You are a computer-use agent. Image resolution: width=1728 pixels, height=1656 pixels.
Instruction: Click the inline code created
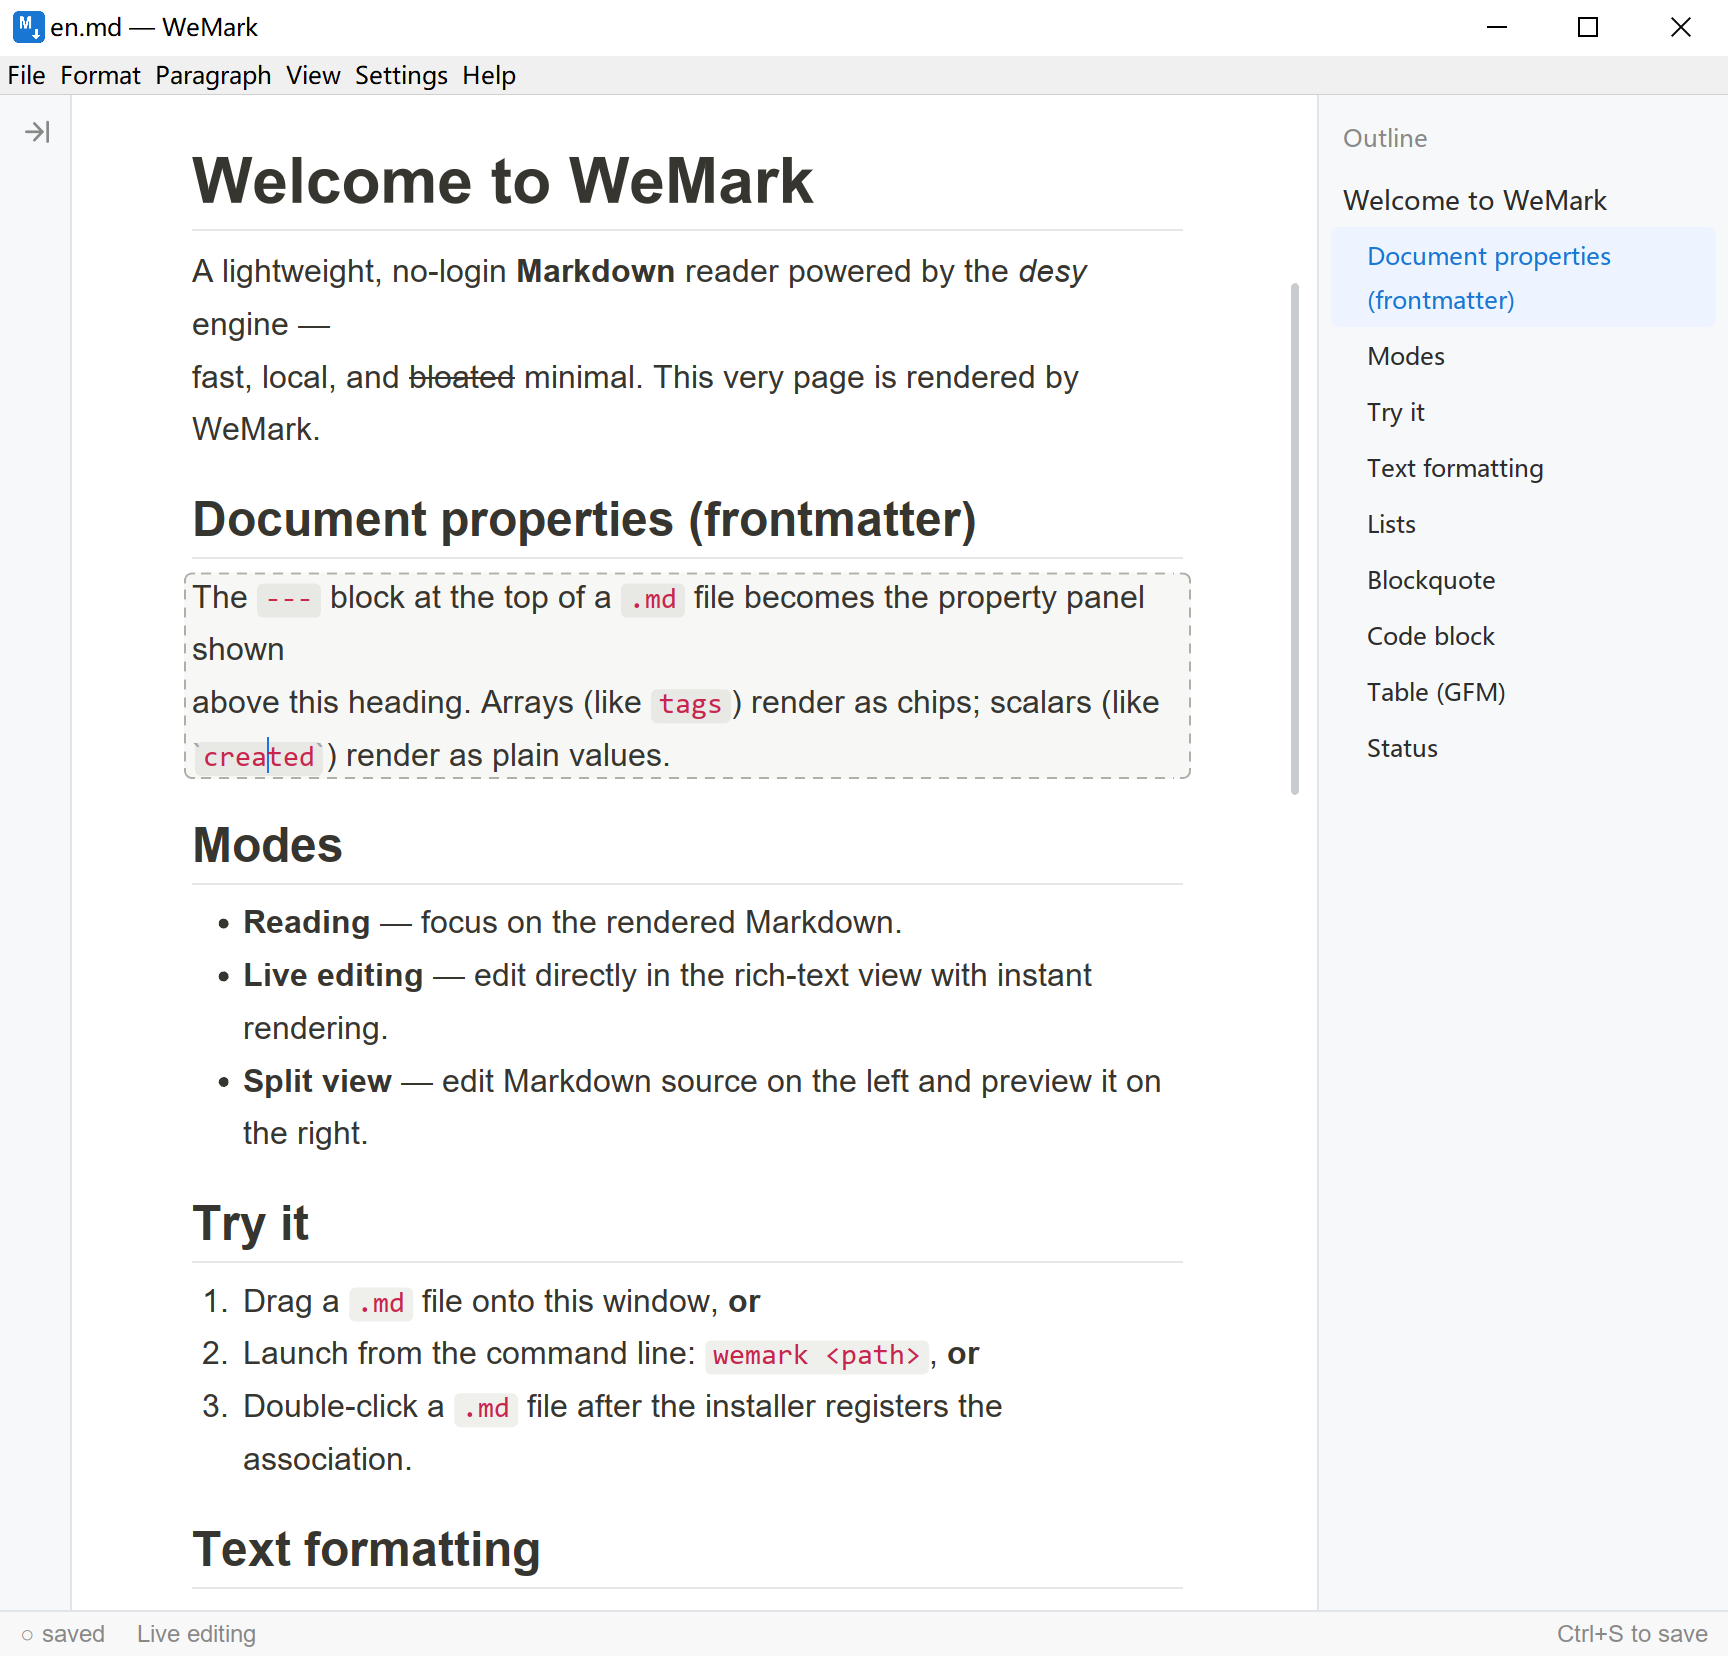coord(258,757)
